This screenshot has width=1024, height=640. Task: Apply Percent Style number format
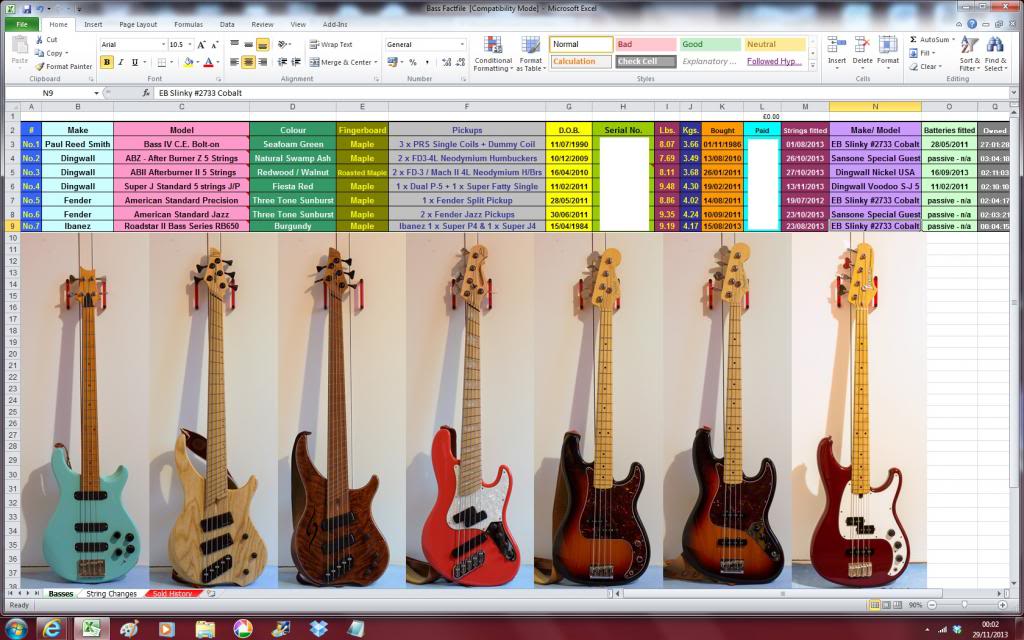click(x=413, y=62)
